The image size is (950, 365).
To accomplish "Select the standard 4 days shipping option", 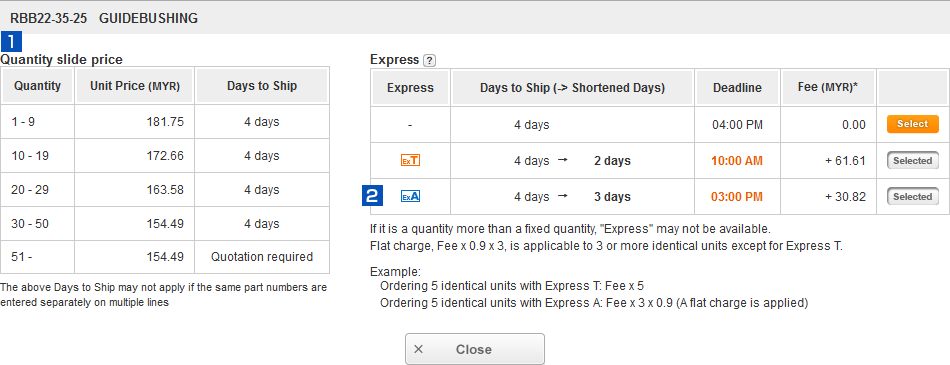I will click(912, 124).
